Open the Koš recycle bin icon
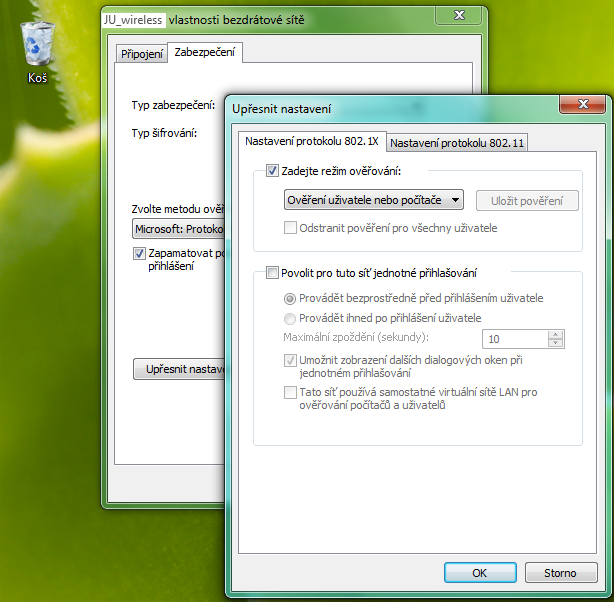 [x=38, y=52]
